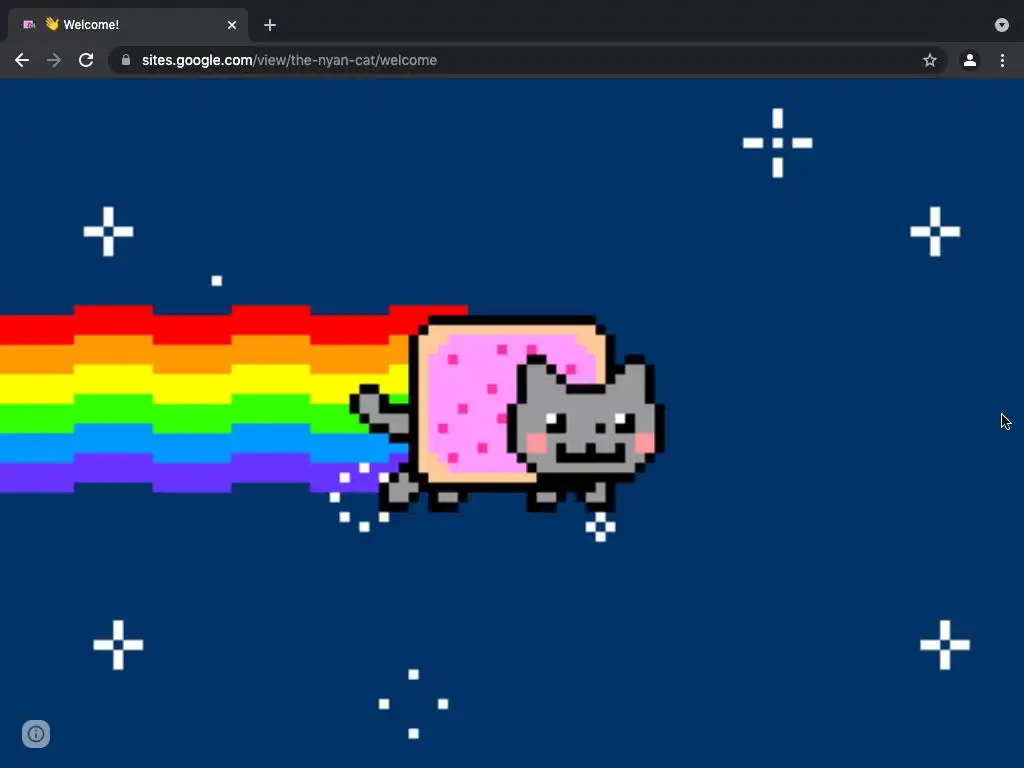This screenshot has height=768, width=1024.
Task: Click the Nyan Cat animation image
Action: (512, 423)
